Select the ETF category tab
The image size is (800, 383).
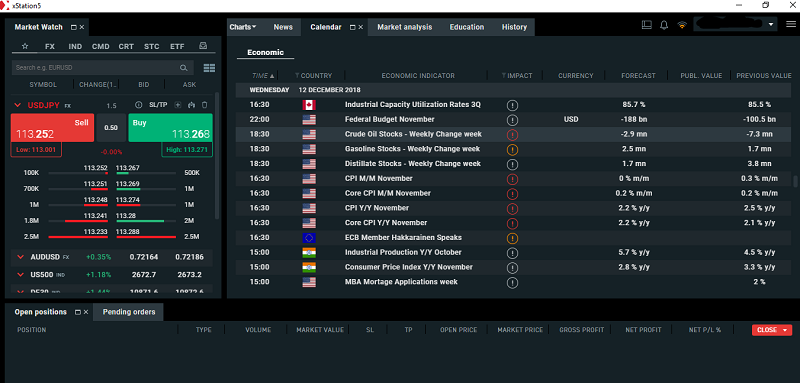click(x=177, y=46)
